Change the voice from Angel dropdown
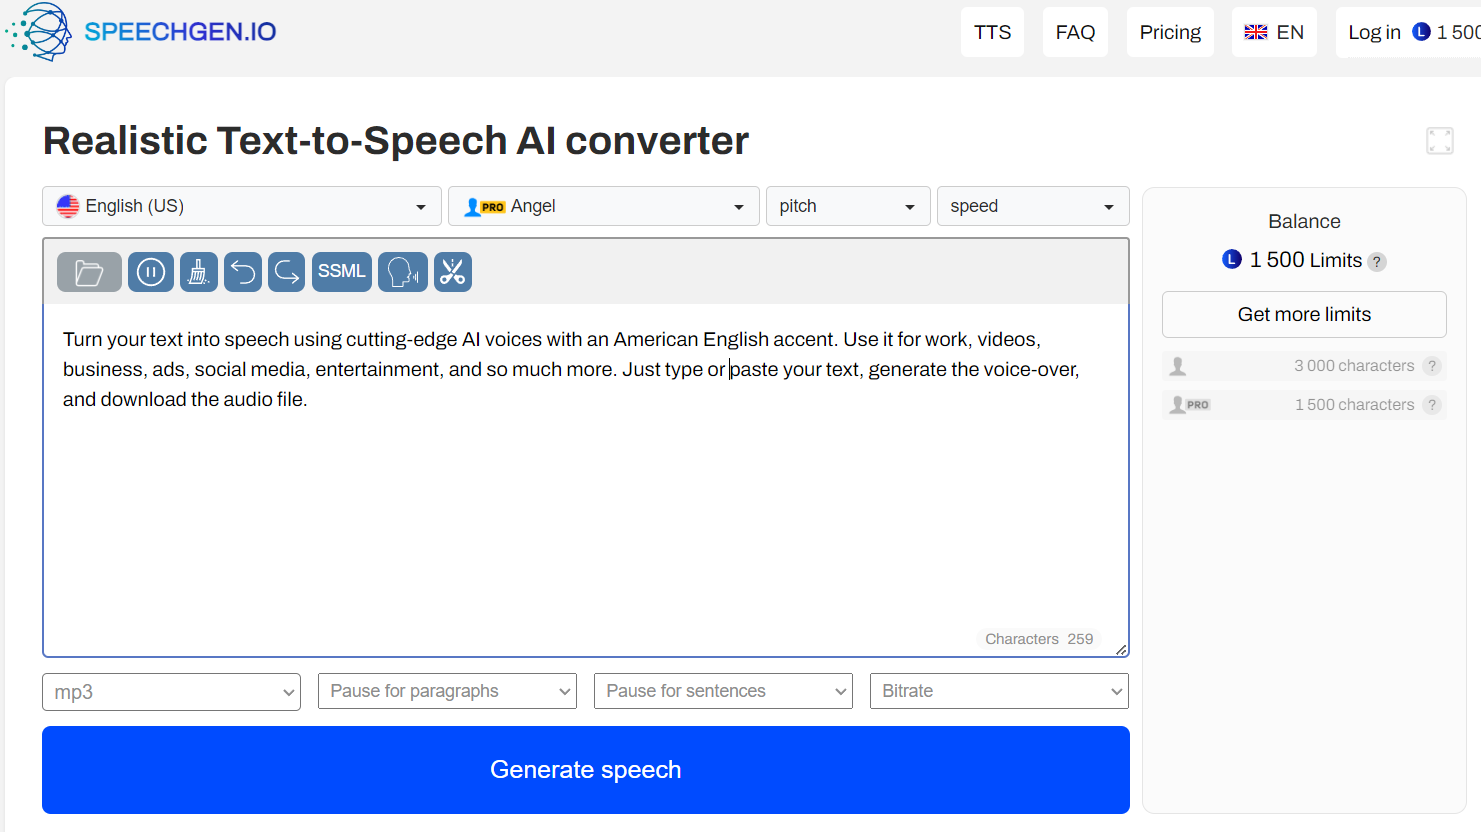 603,206
